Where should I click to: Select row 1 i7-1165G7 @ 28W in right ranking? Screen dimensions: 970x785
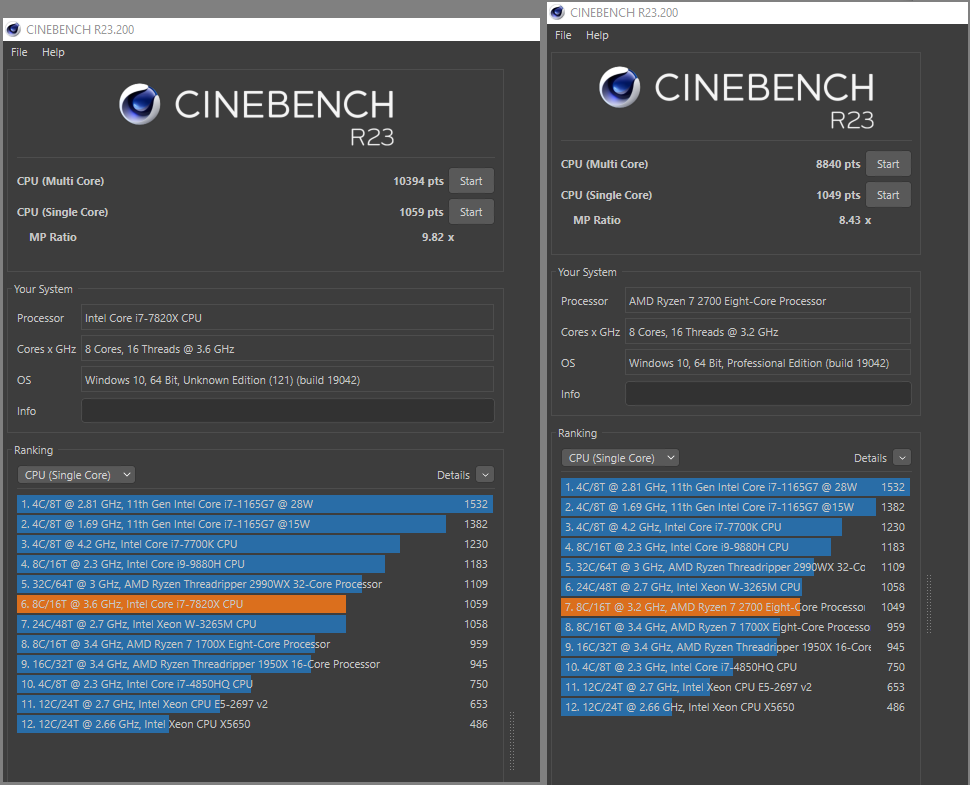(736, 487)
